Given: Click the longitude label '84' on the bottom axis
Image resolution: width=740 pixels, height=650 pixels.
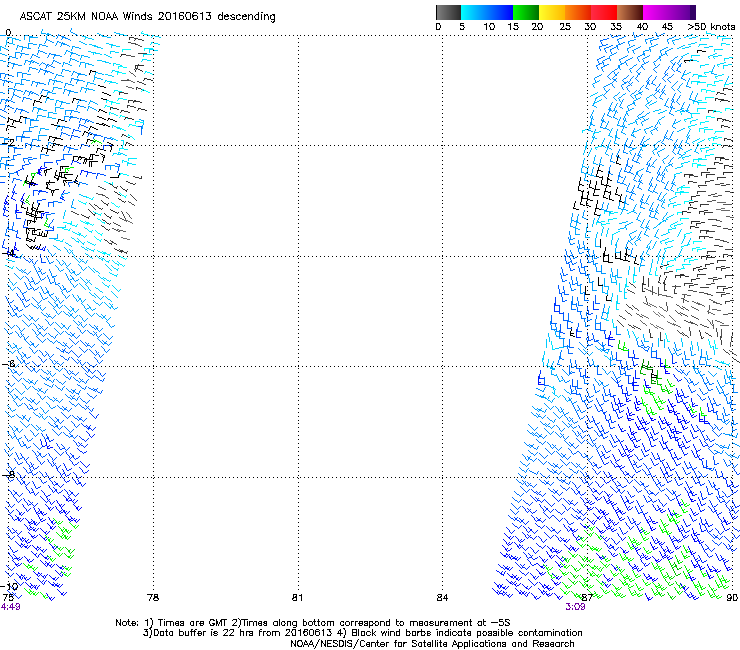Looking at the screenshot, I should click(442, 598).
